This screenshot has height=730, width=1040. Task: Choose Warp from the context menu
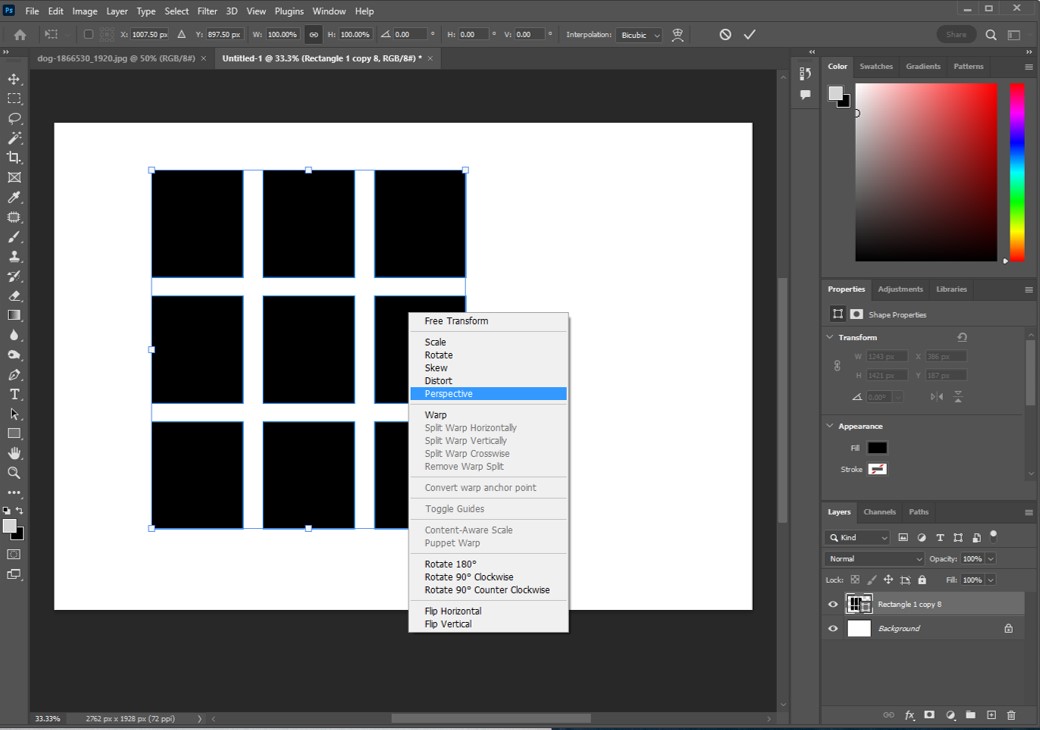[488, 415]
